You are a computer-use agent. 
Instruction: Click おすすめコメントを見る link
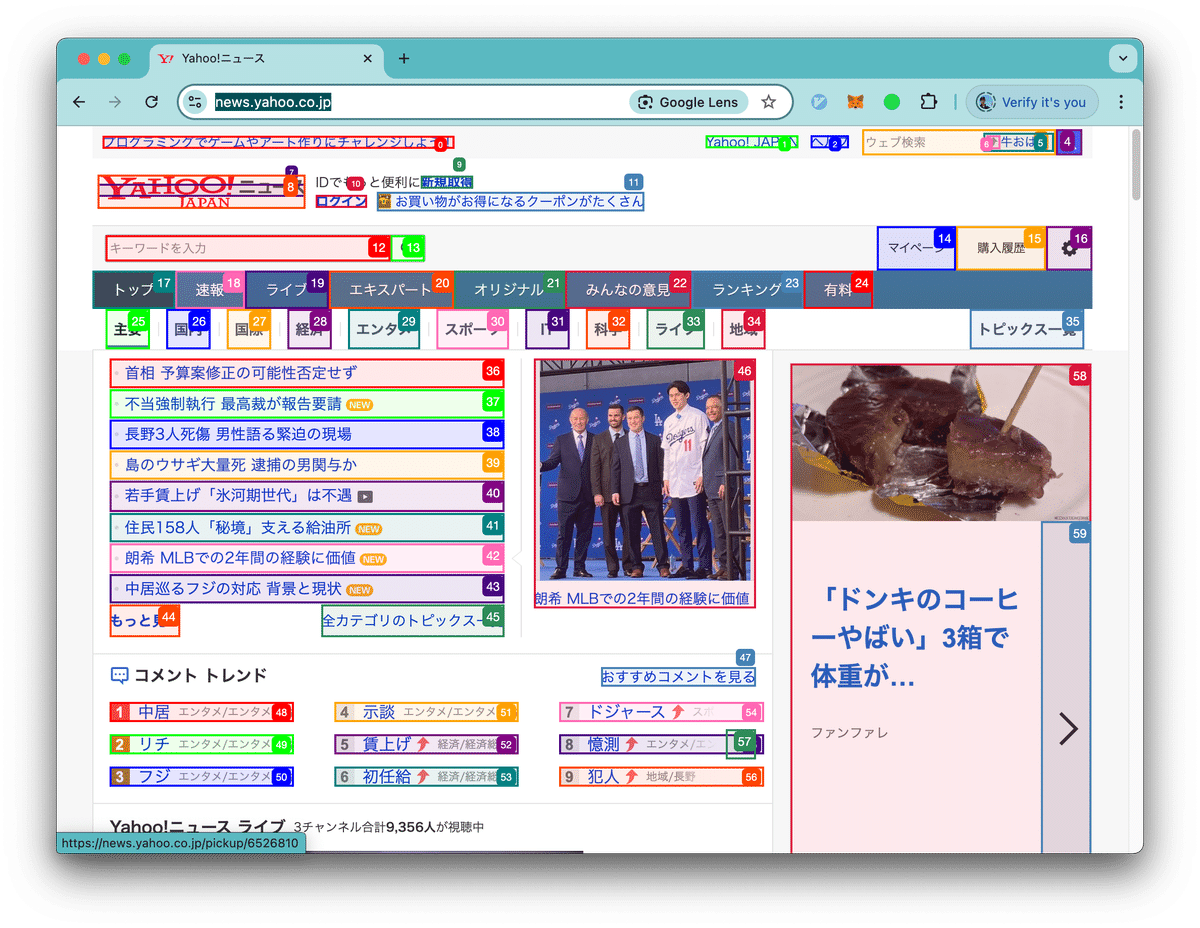tap(678, 677)
